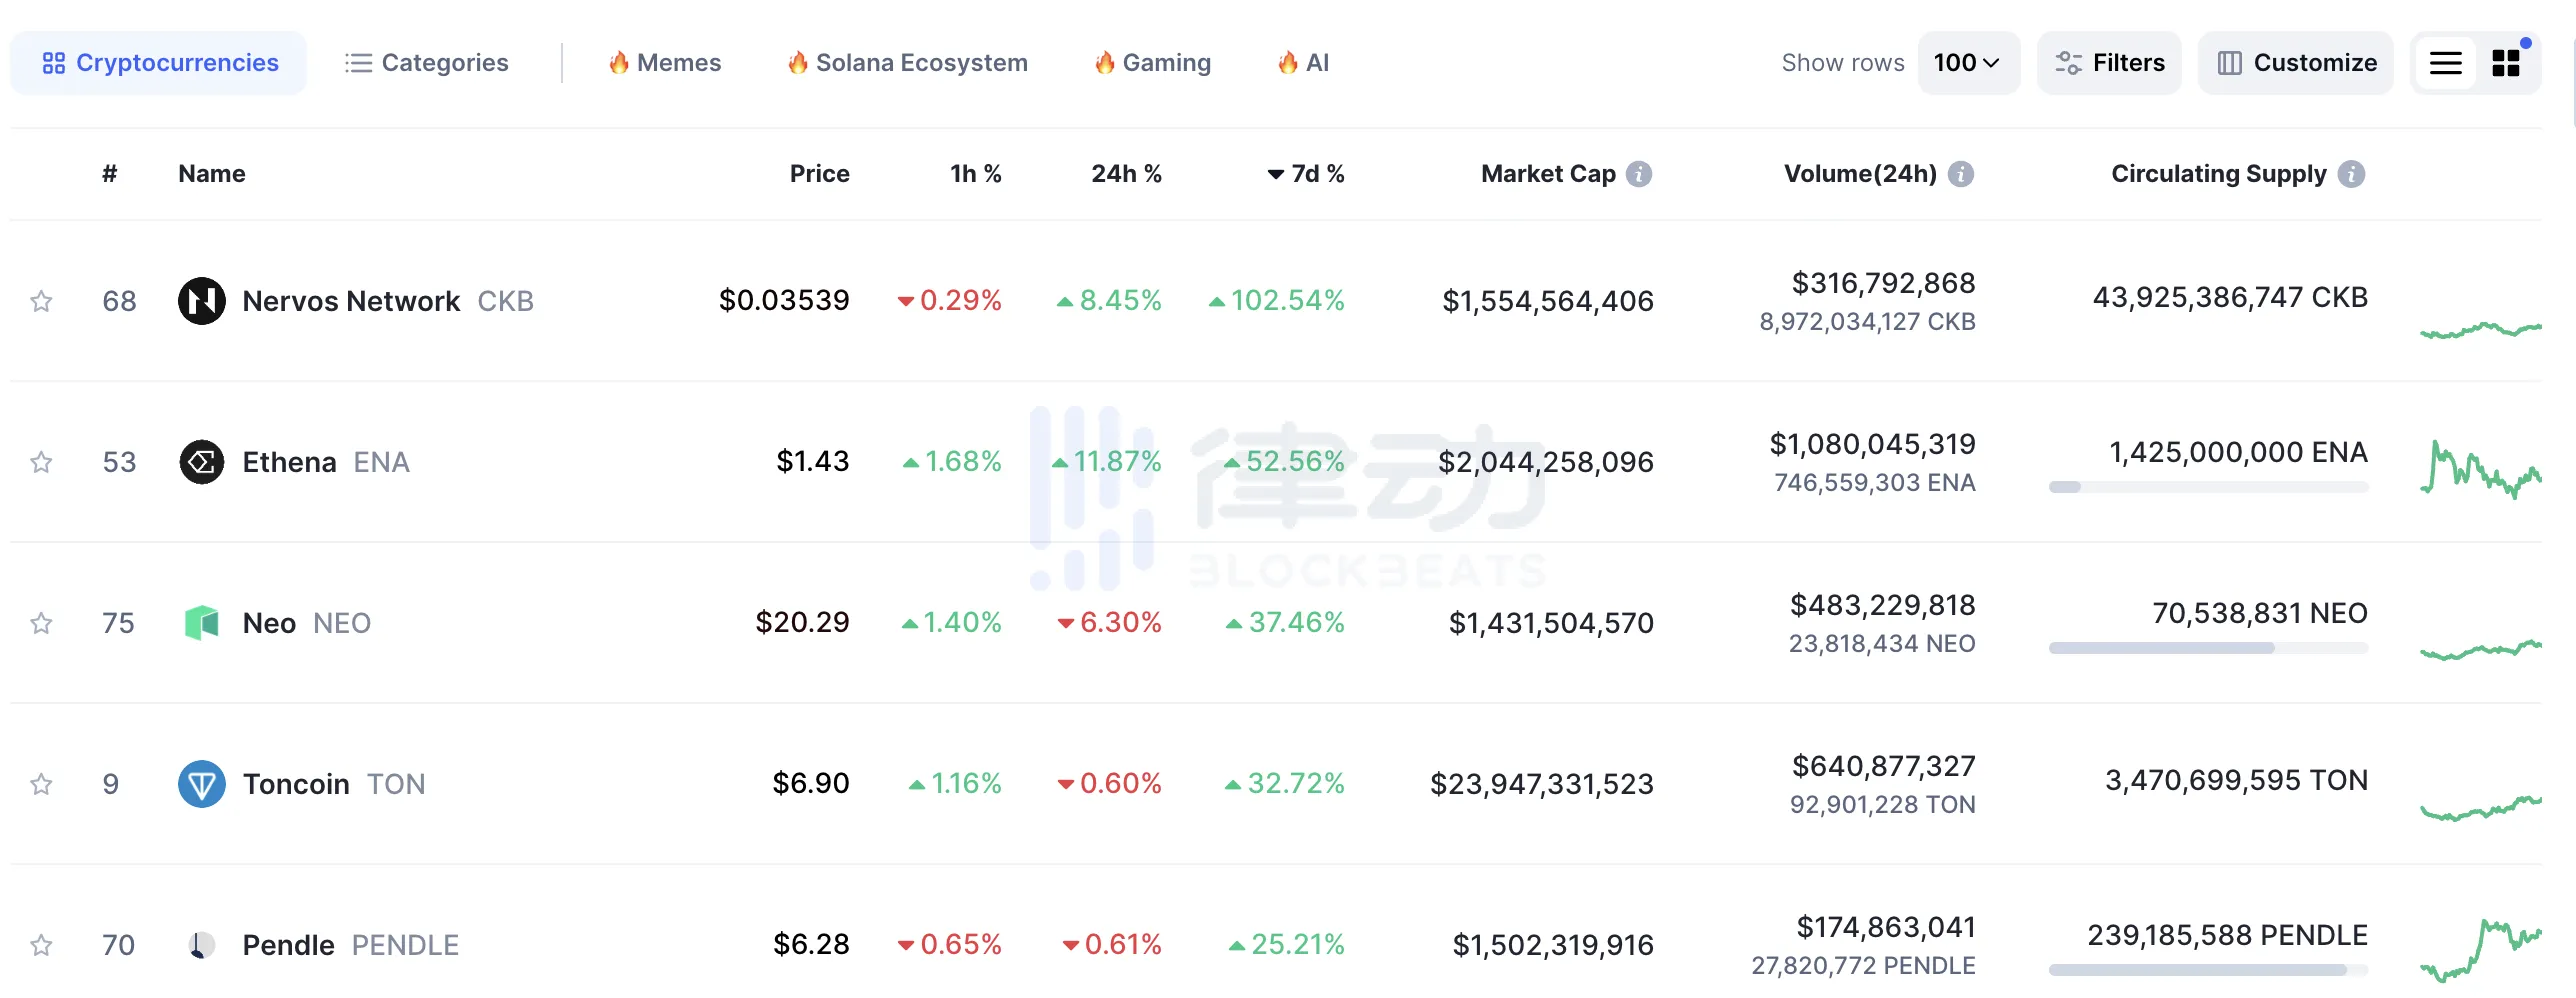Open the Solana Ecosystem tab
The width and height of the screenshot is (2576, 998).
pos(907,63)
